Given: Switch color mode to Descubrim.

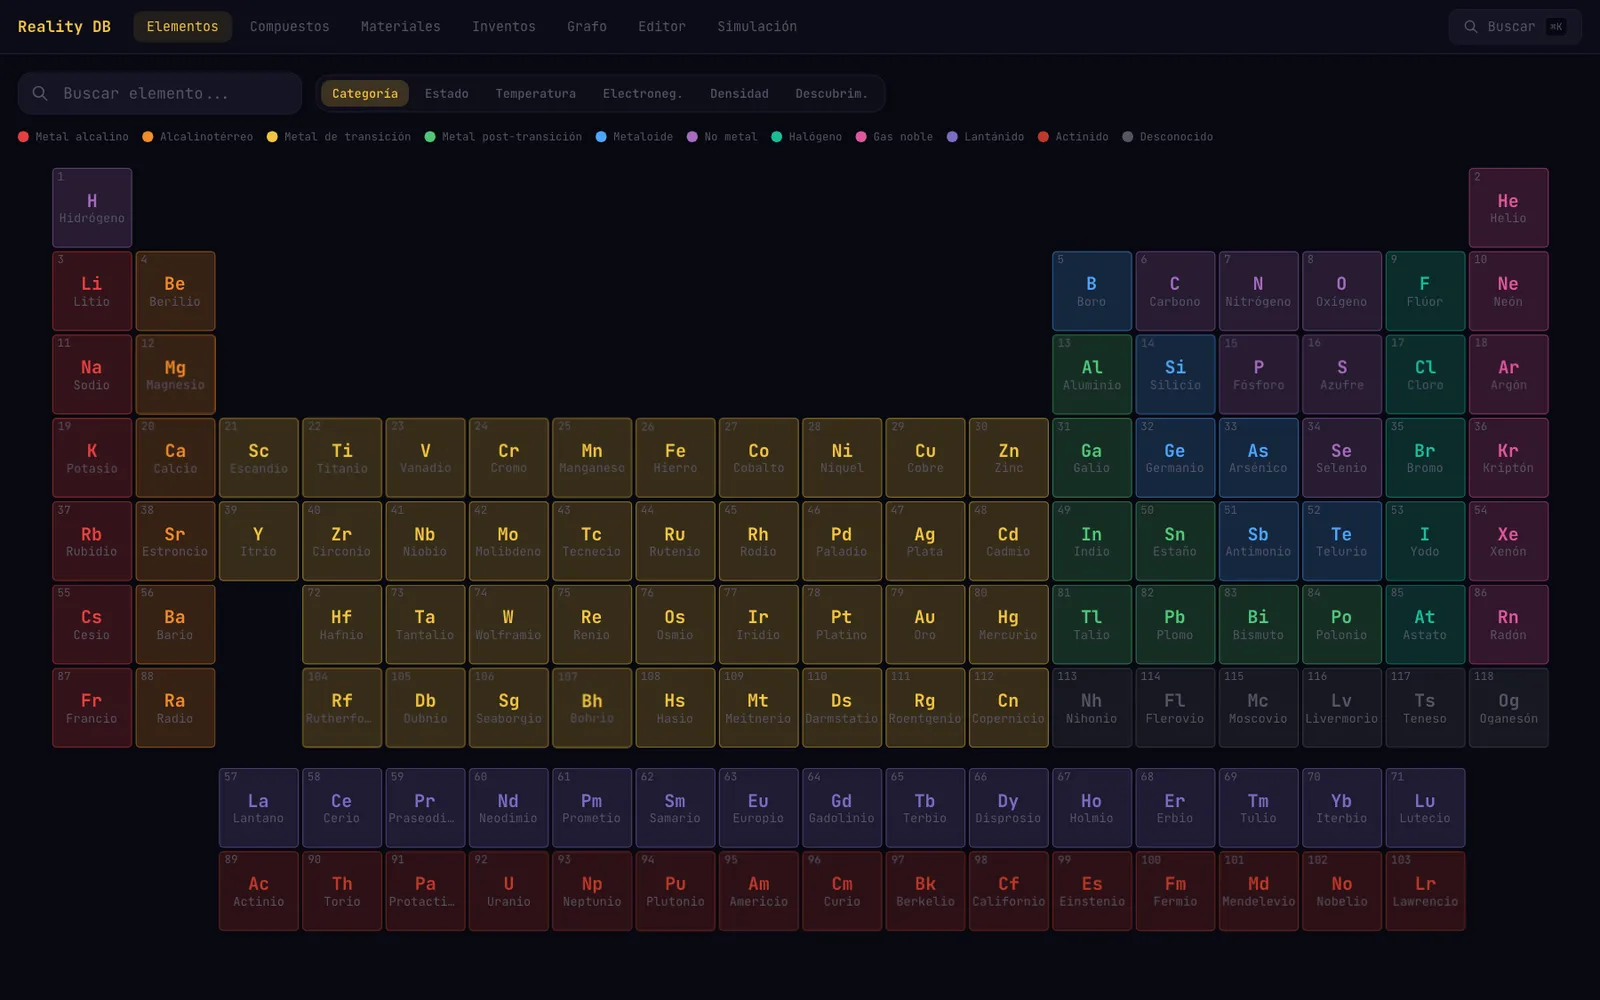Looking at the screenshot, I should pyautogui.click(x=831, y=93).
